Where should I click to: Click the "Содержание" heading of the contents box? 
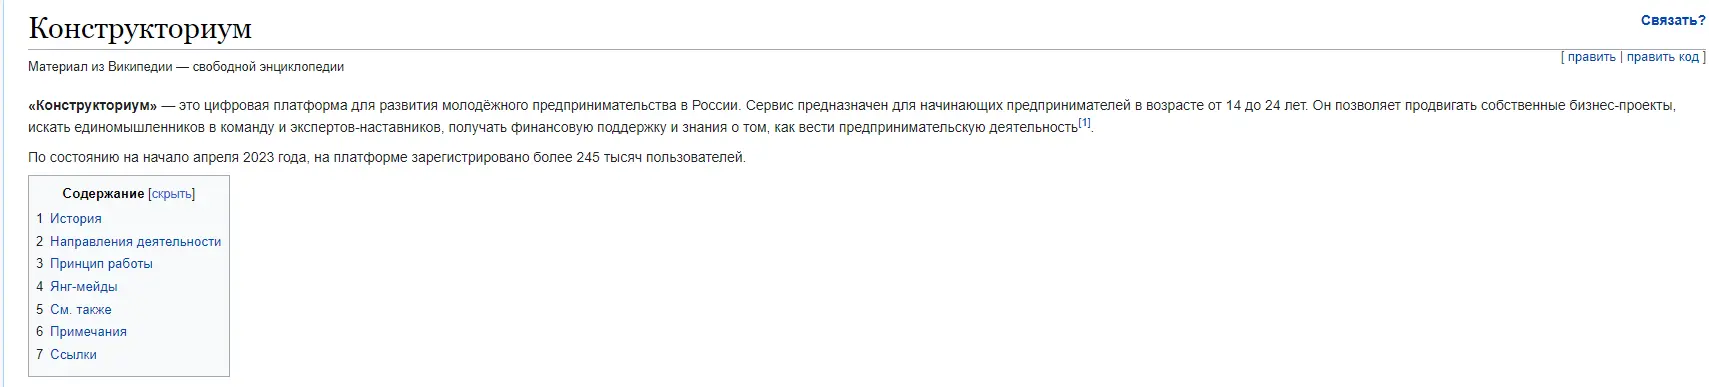(103, 194)
